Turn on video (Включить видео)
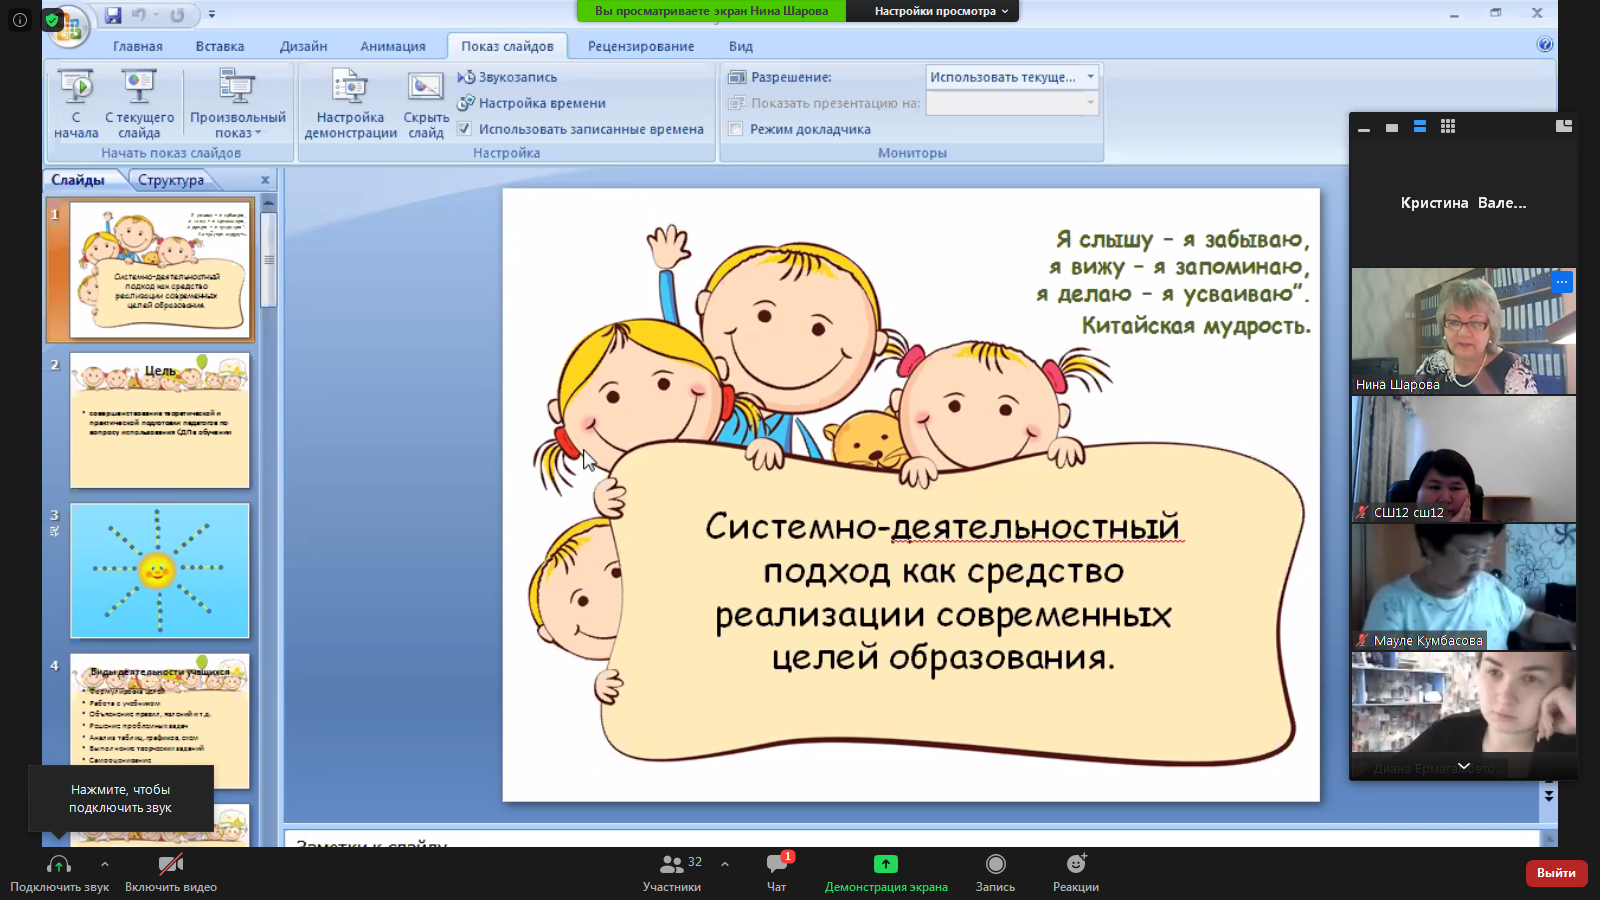 pyautogui.click(x=170, y=871)
